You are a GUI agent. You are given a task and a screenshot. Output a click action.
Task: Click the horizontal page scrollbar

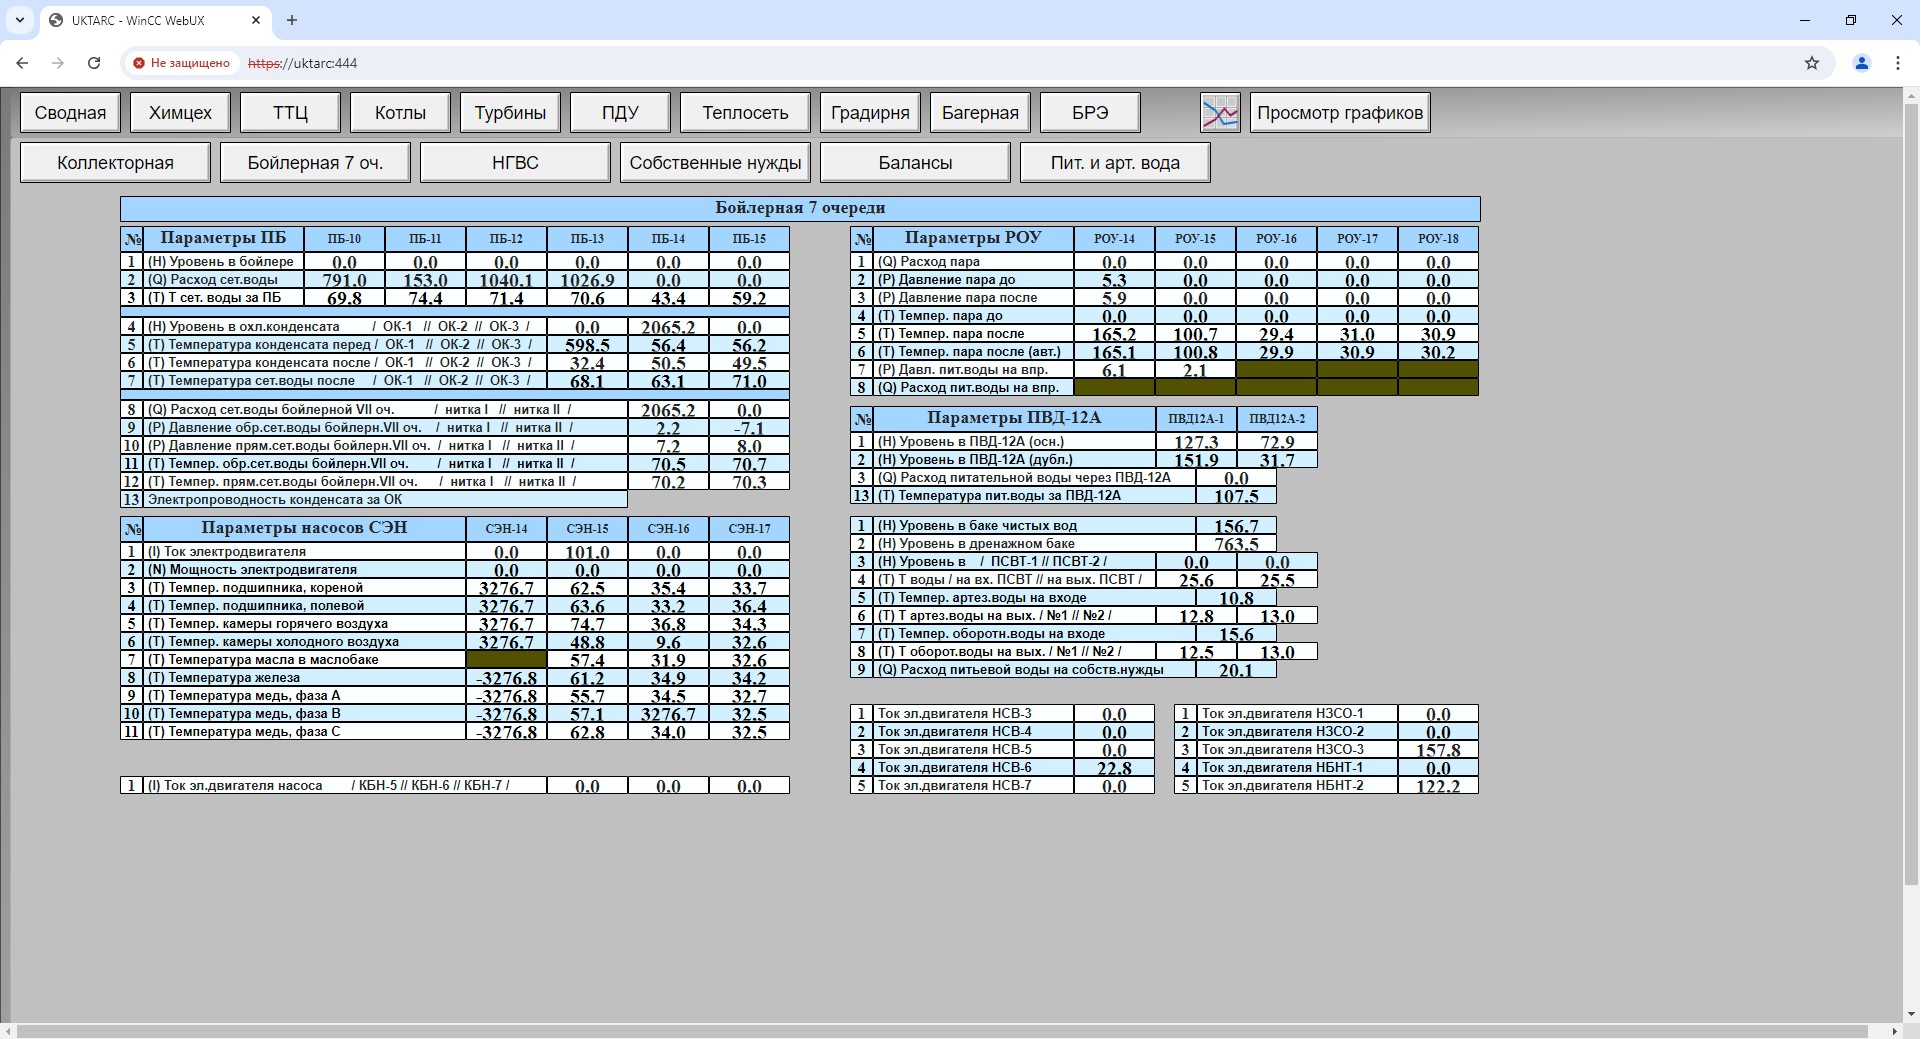pyautogui.click(x=942, y=1031)
